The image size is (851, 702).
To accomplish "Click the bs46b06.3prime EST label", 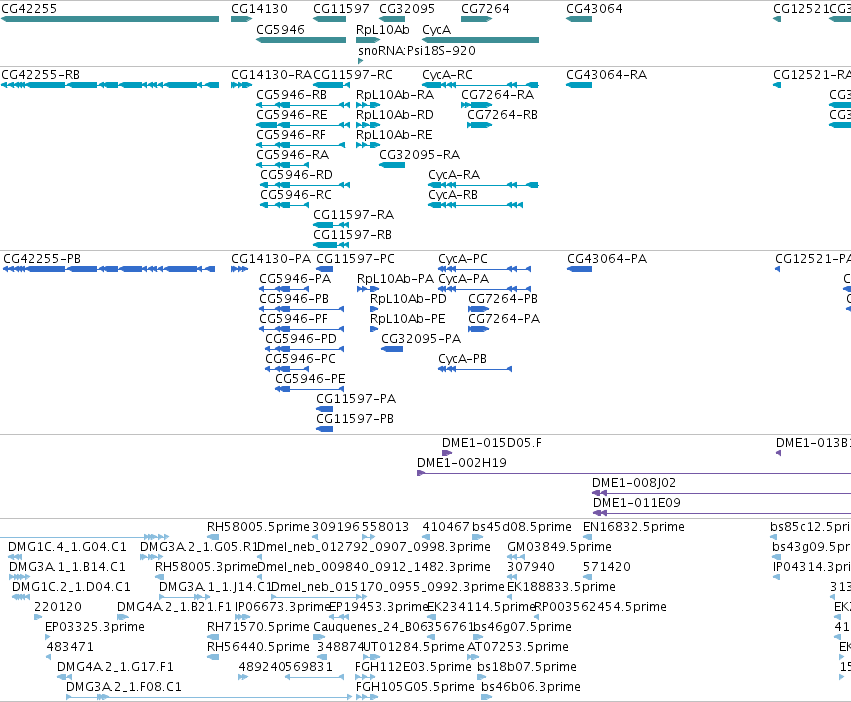I will coord(531,687).
